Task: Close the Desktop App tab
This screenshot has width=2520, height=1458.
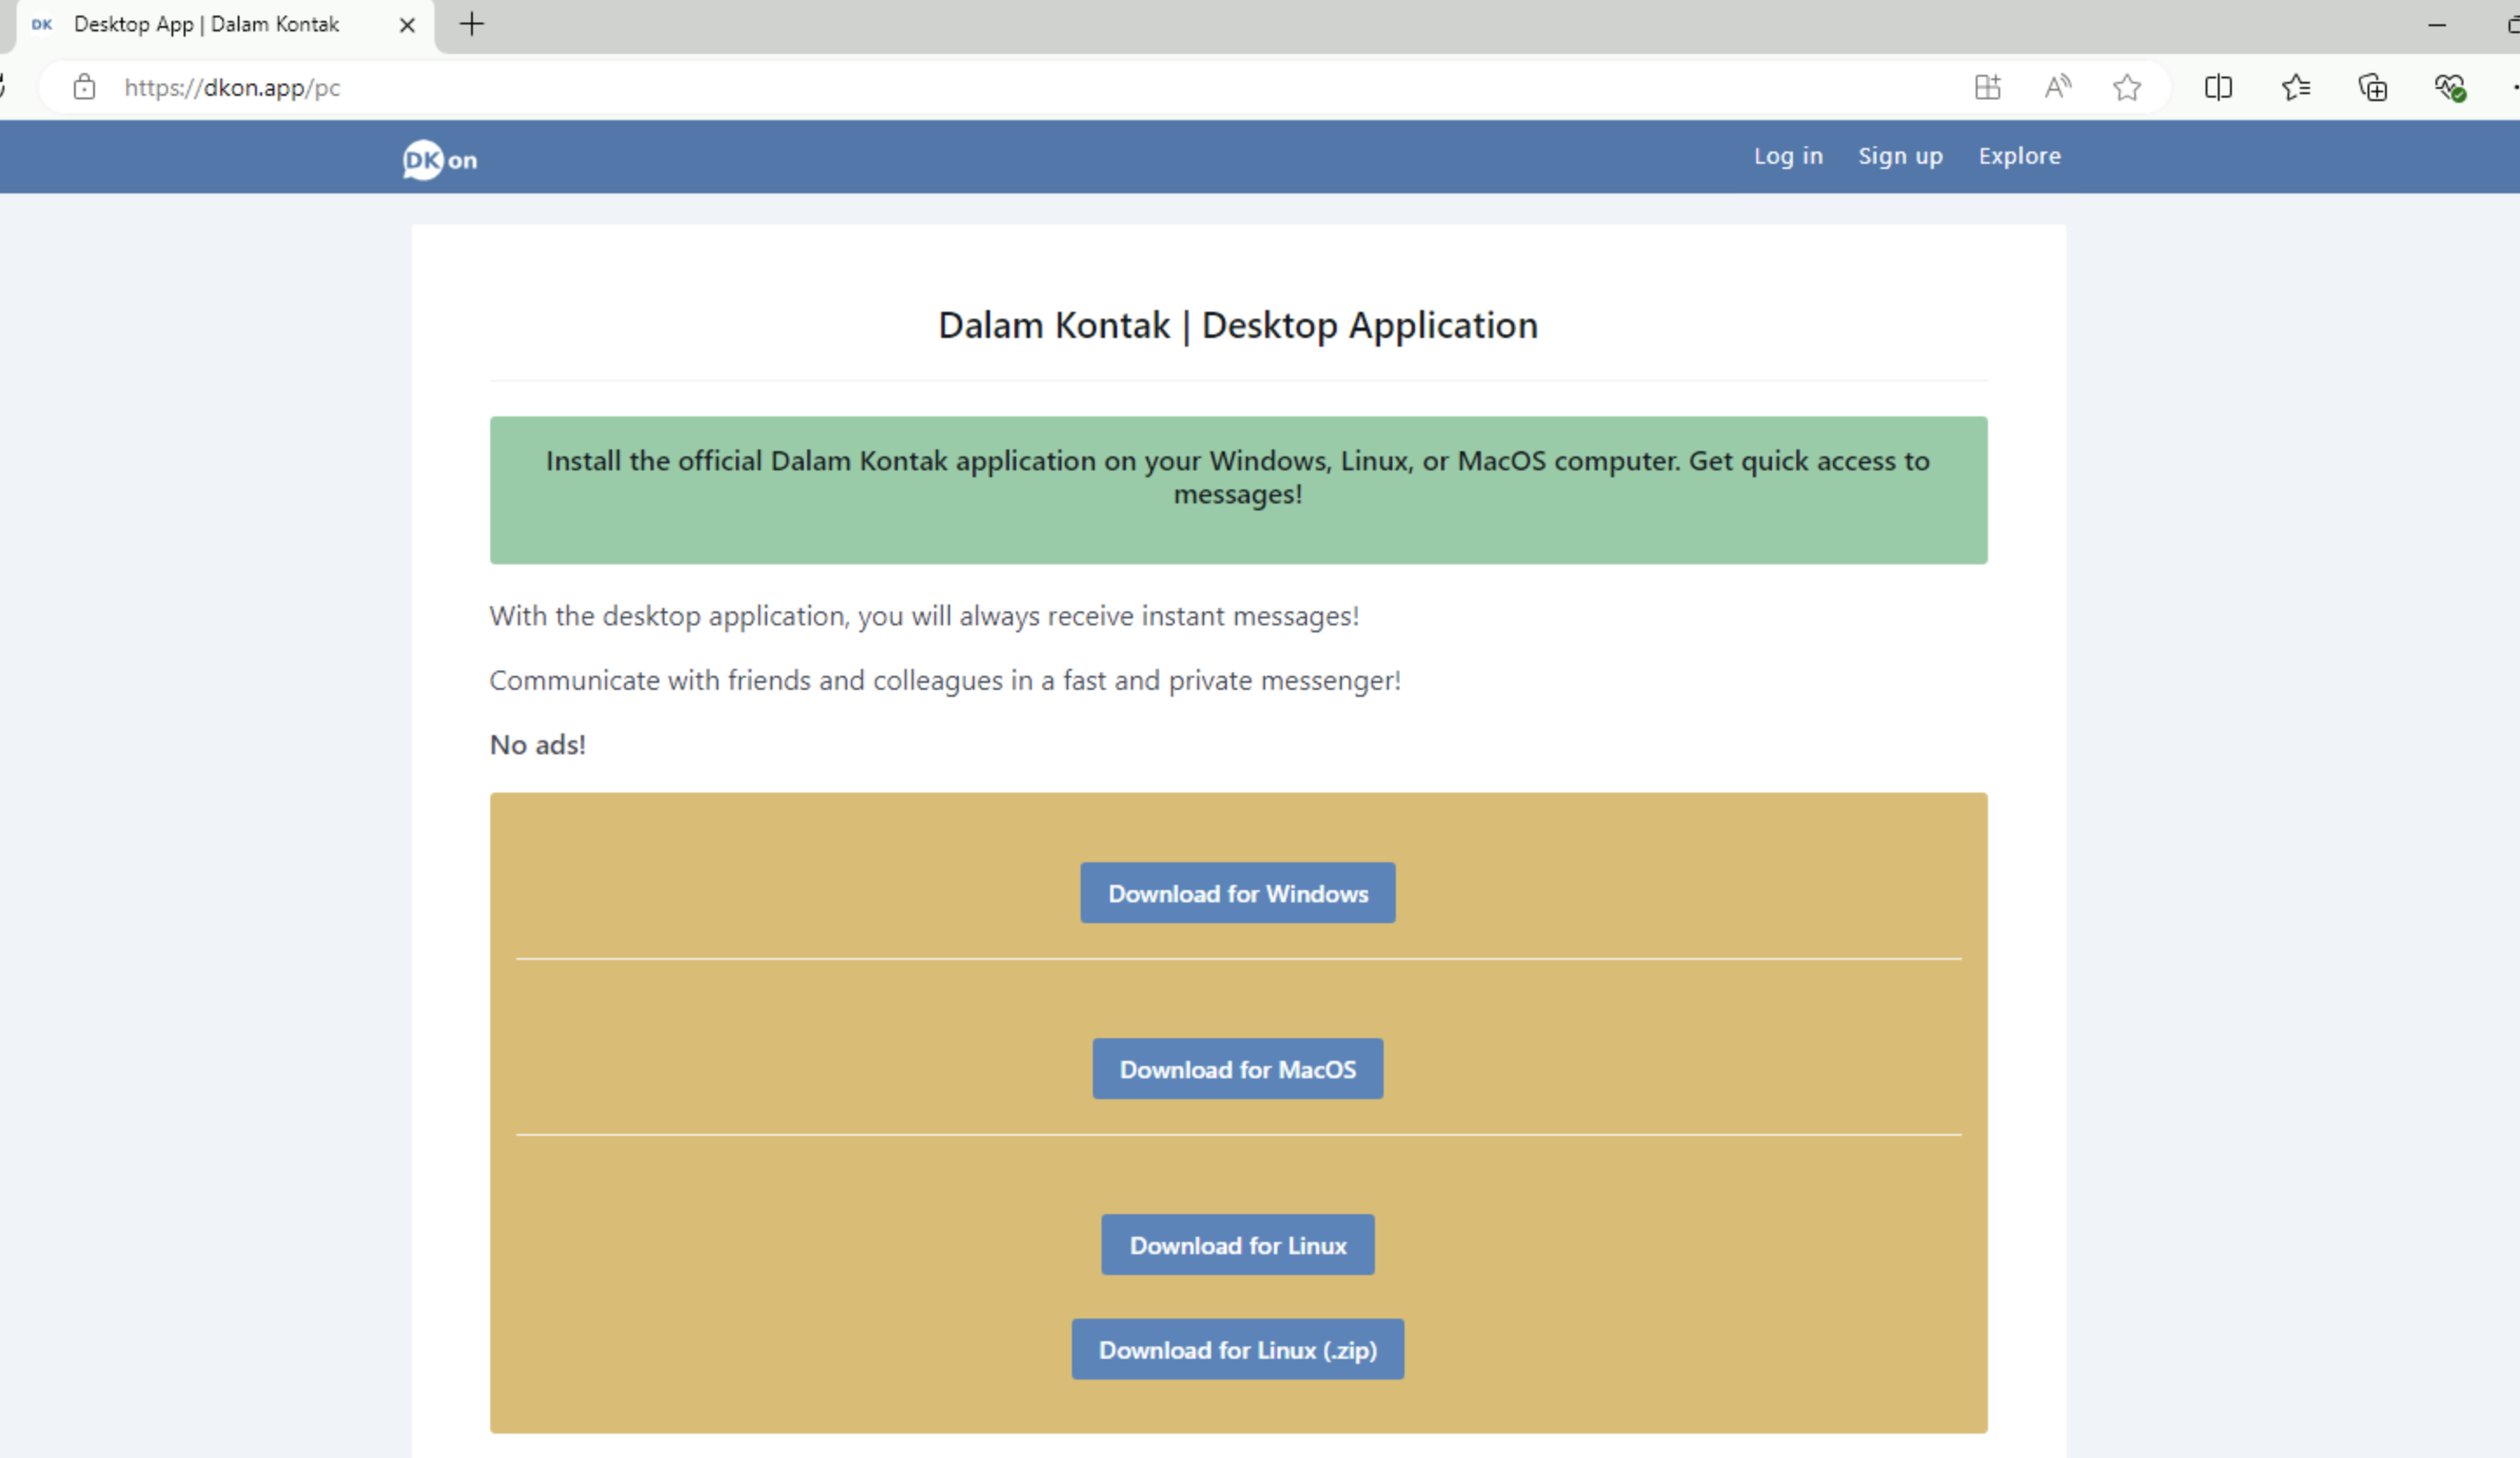Action: [x=407, y=25]
